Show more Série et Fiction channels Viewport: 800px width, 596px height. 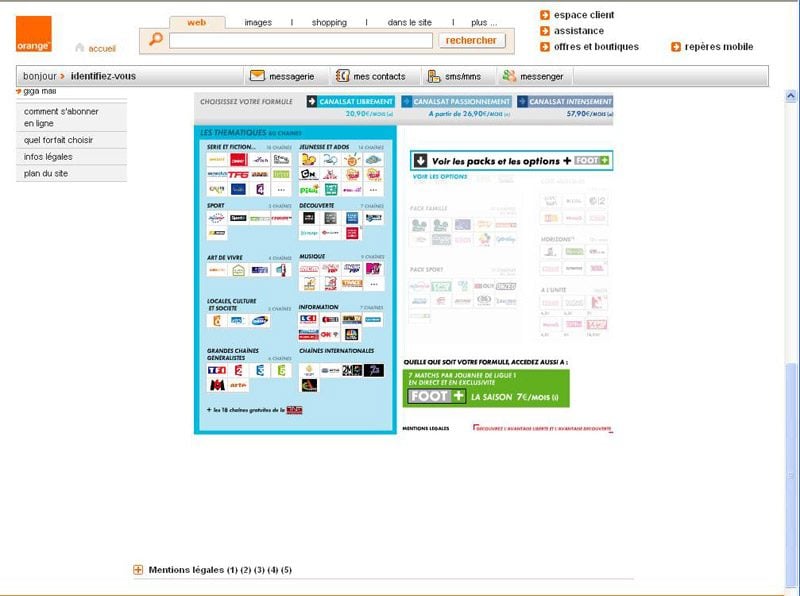[x=281, y=190]
